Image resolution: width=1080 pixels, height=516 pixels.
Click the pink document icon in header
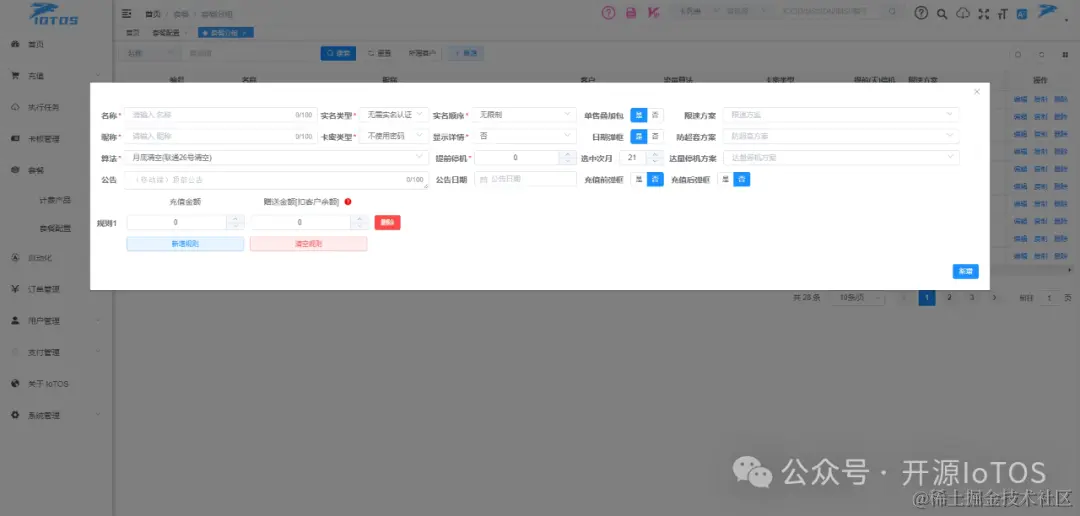[x=631, y=12]
